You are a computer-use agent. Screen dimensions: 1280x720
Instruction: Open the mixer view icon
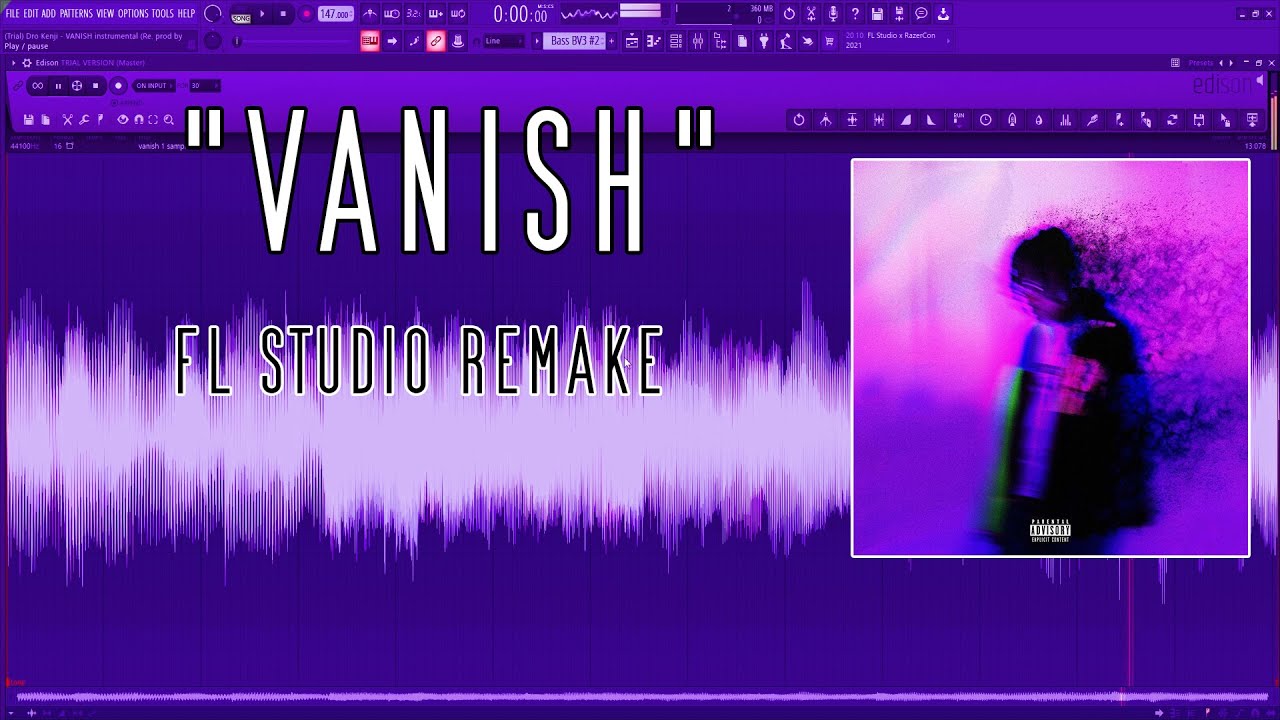(698, 41)
